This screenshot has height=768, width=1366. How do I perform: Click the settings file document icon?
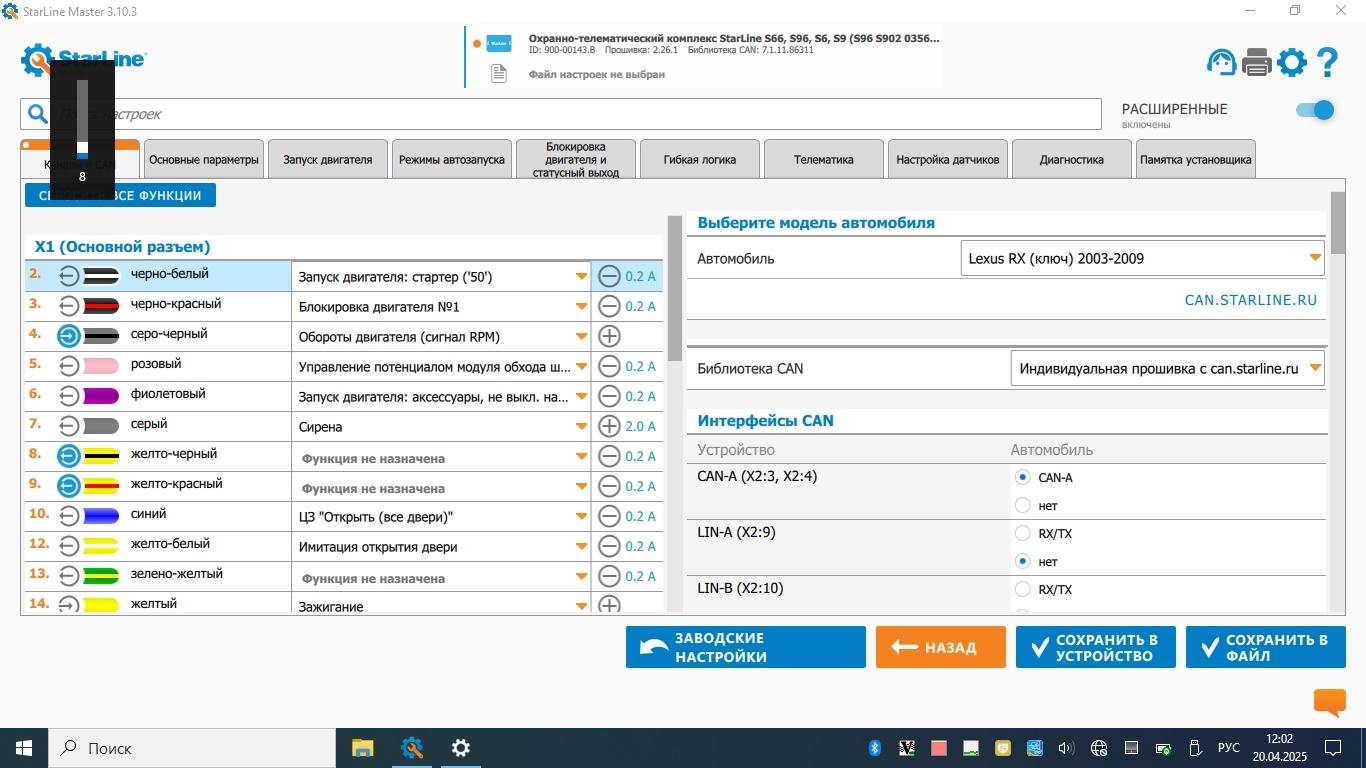pyautogui.click(x=498, y=74)
